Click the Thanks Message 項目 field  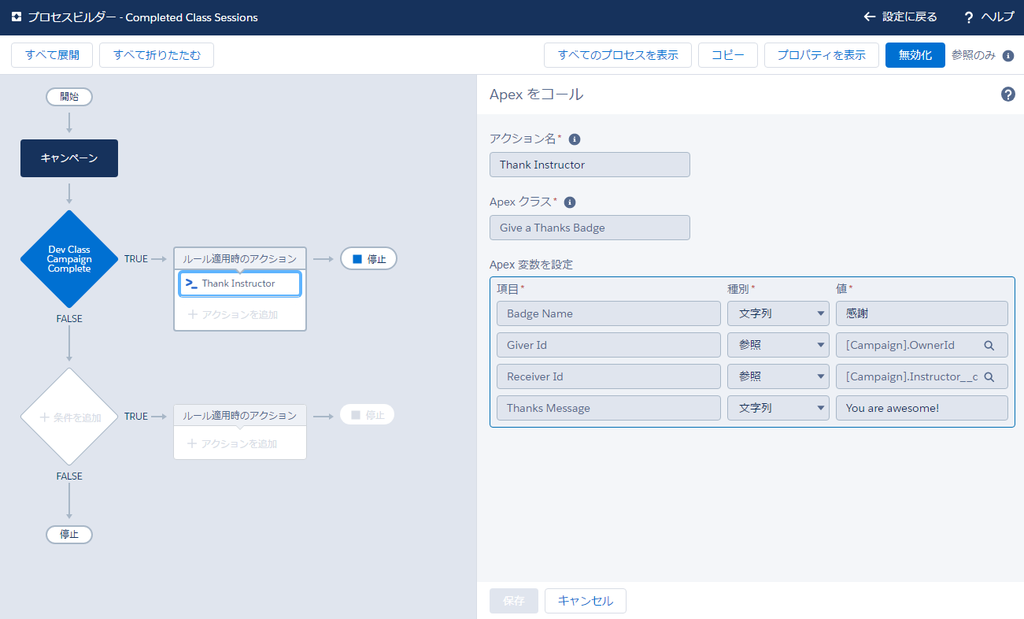609,407
